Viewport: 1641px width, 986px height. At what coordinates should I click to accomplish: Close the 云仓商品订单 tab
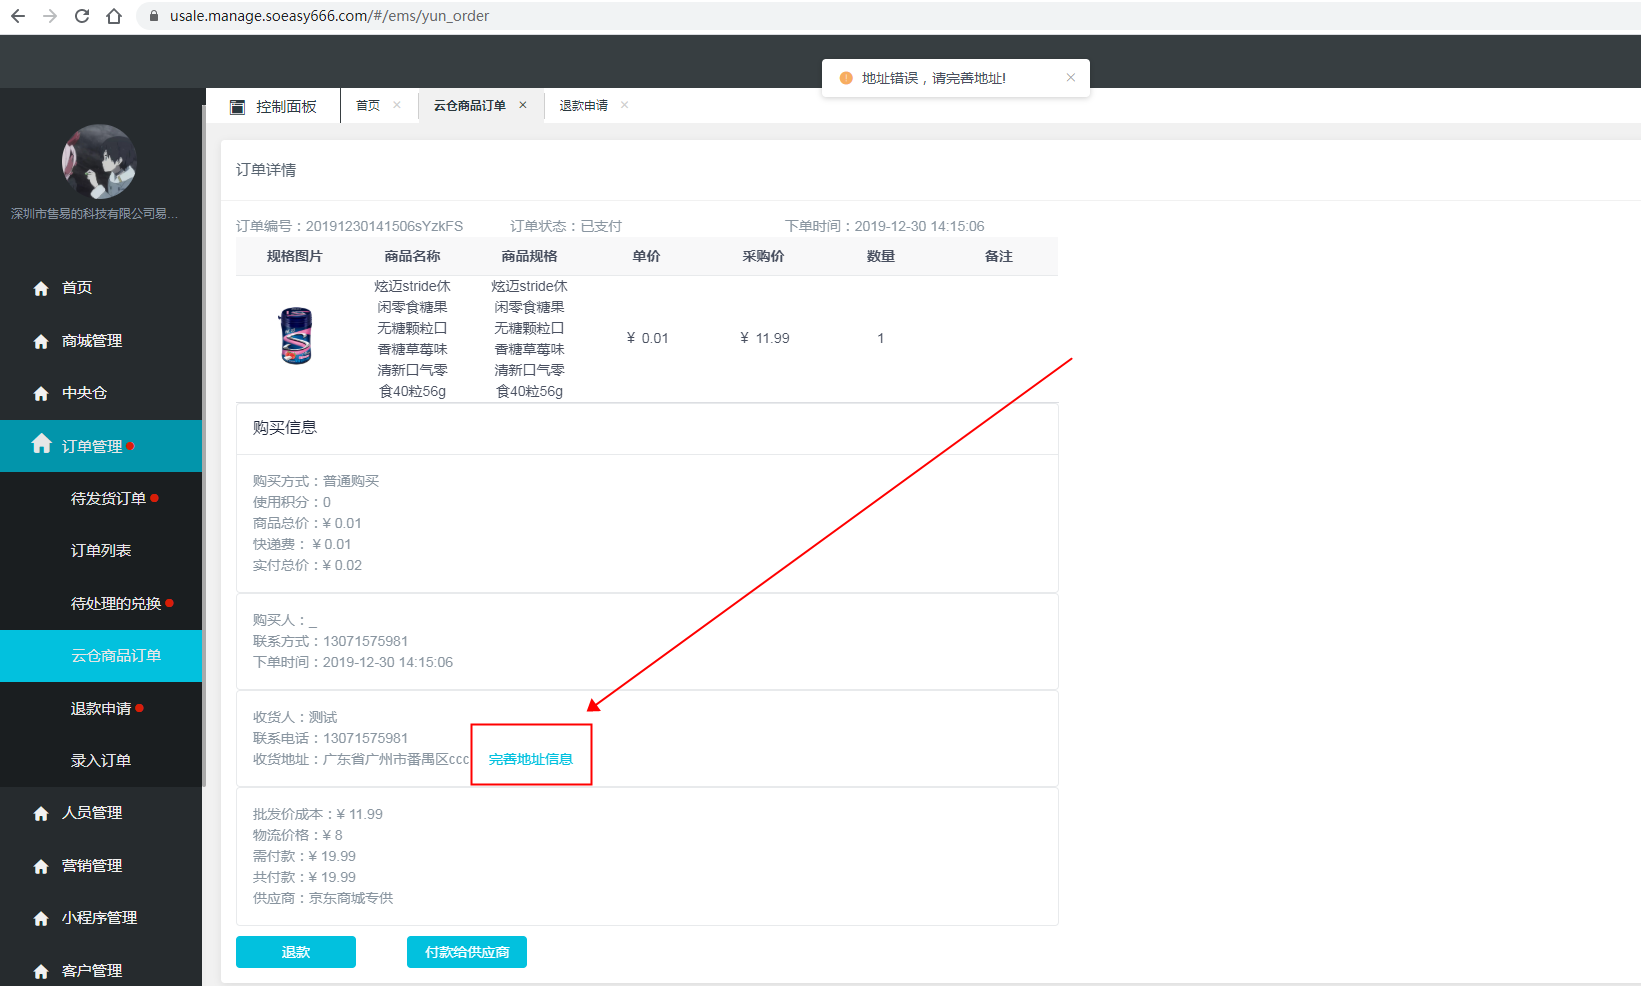click(523, 105)
